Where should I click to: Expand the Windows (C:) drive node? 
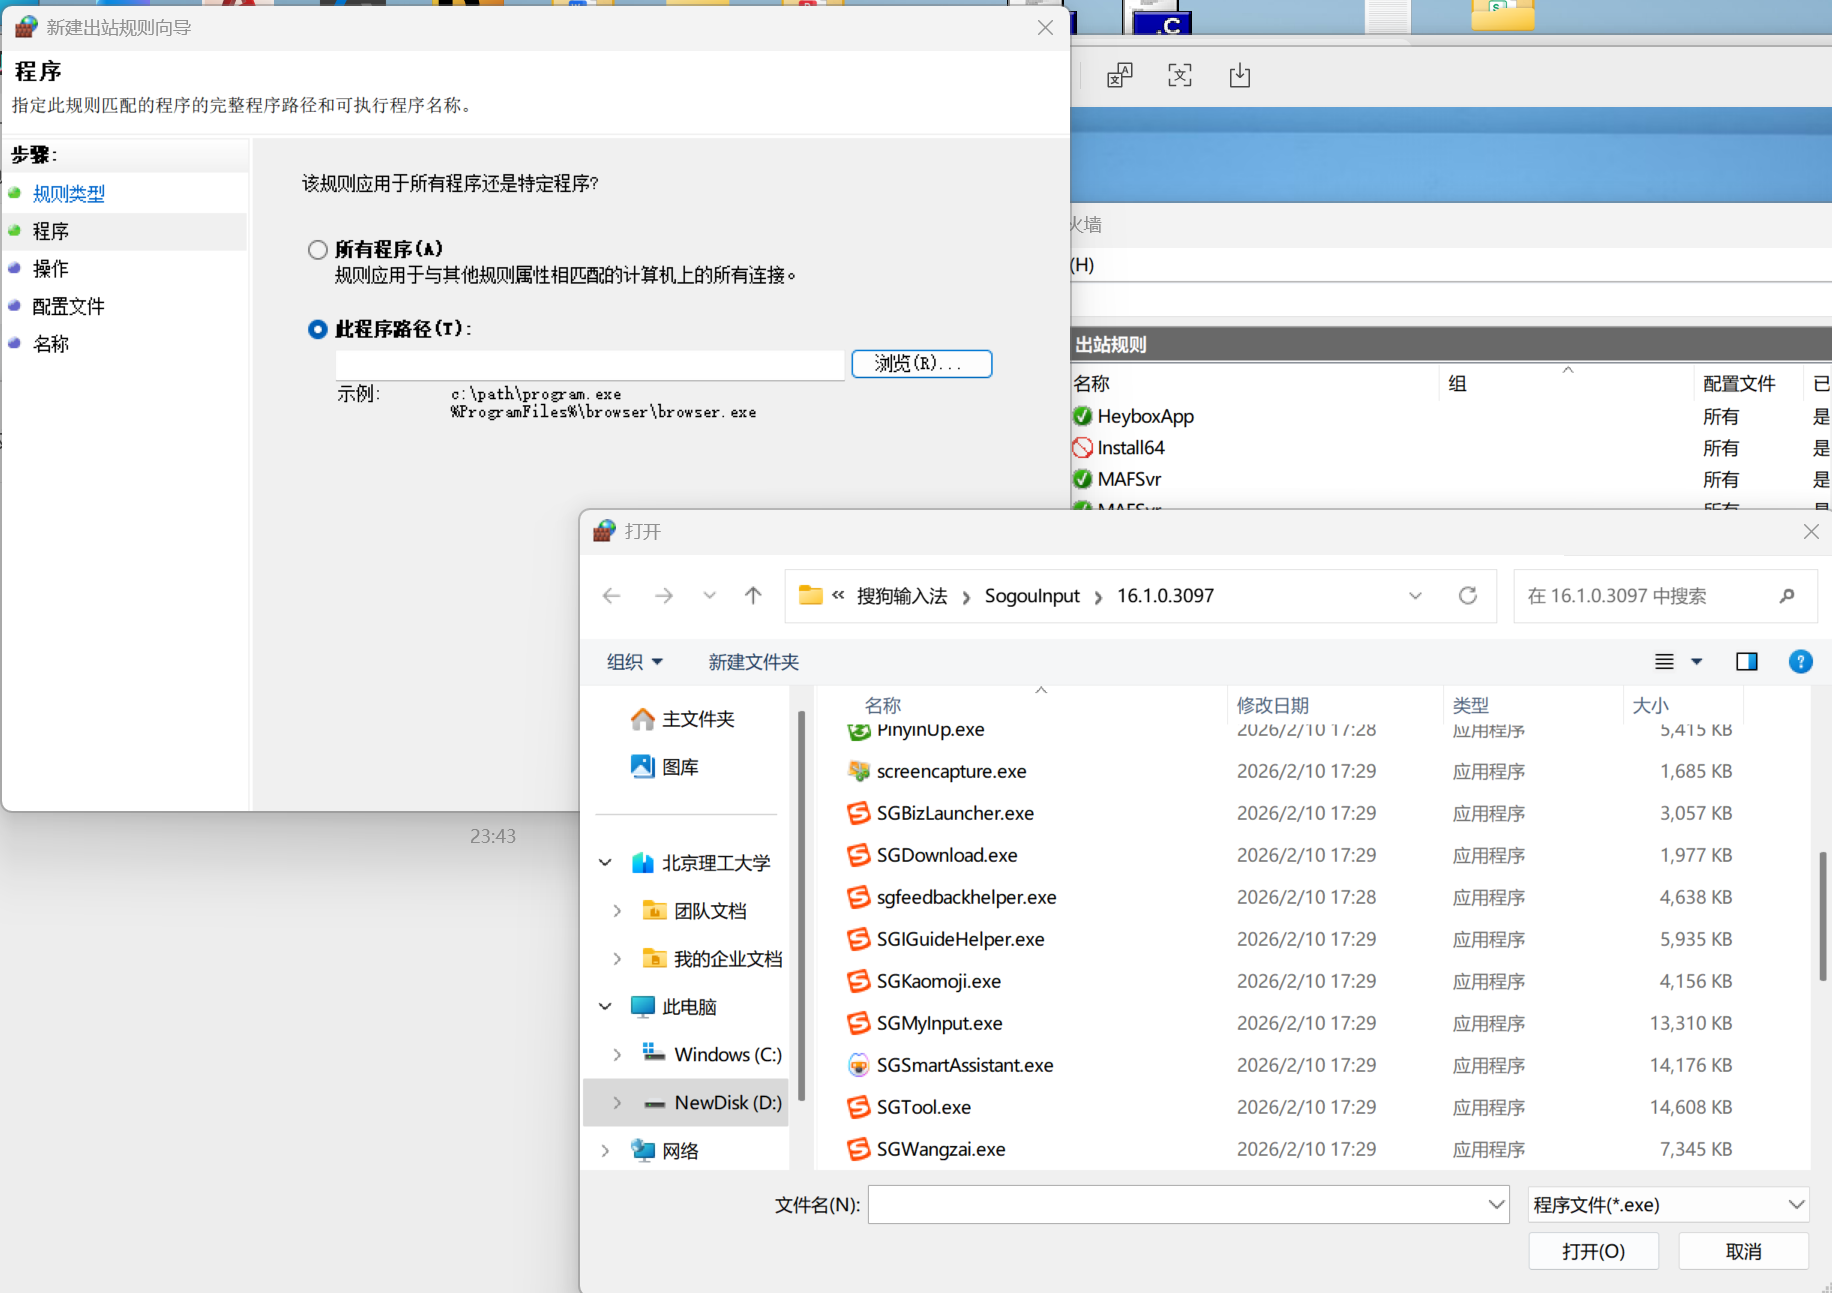point(617,1055)
